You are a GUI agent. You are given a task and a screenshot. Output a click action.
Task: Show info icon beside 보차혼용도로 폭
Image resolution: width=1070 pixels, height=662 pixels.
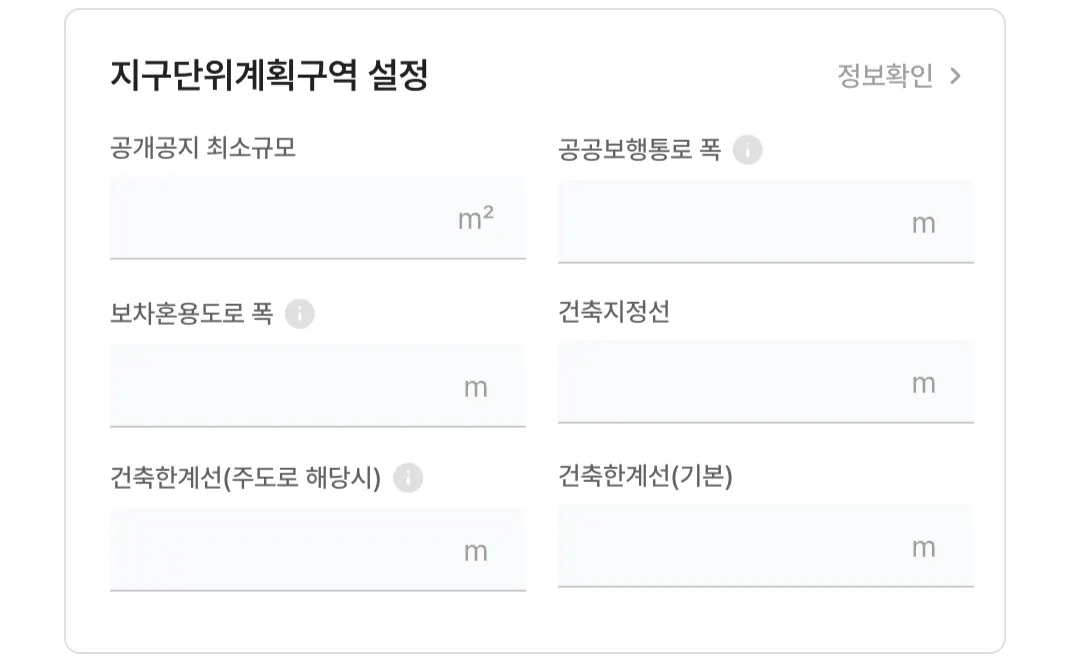[300, 314]
